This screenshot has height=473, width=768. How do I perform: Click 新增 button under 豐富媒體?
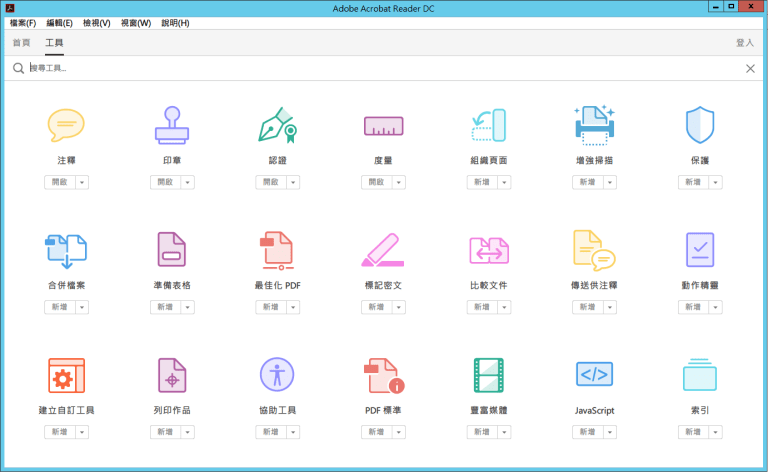click(482, 432)
